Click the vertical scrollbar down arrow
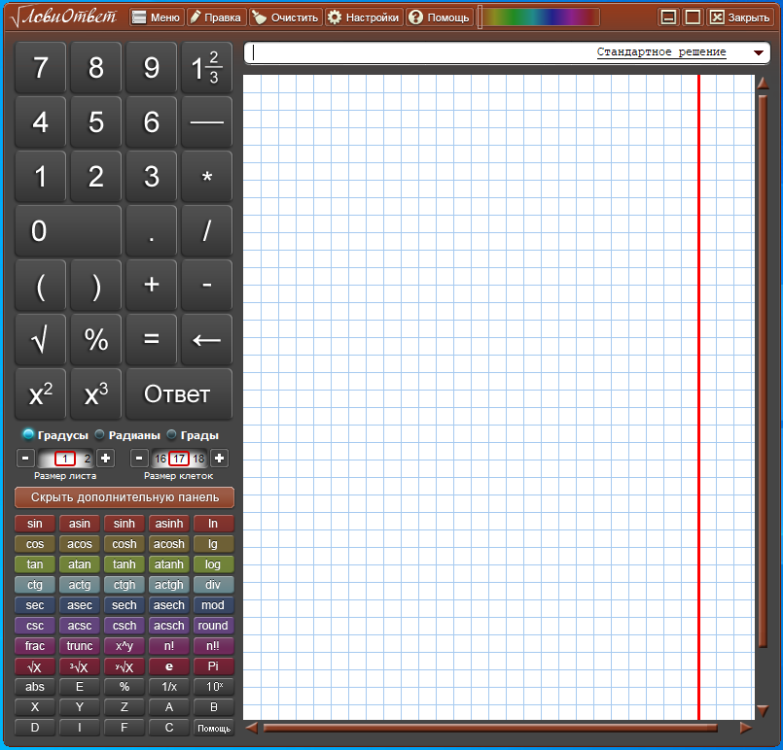This screenshot has width=783, height=750. [x=762, y=710]
